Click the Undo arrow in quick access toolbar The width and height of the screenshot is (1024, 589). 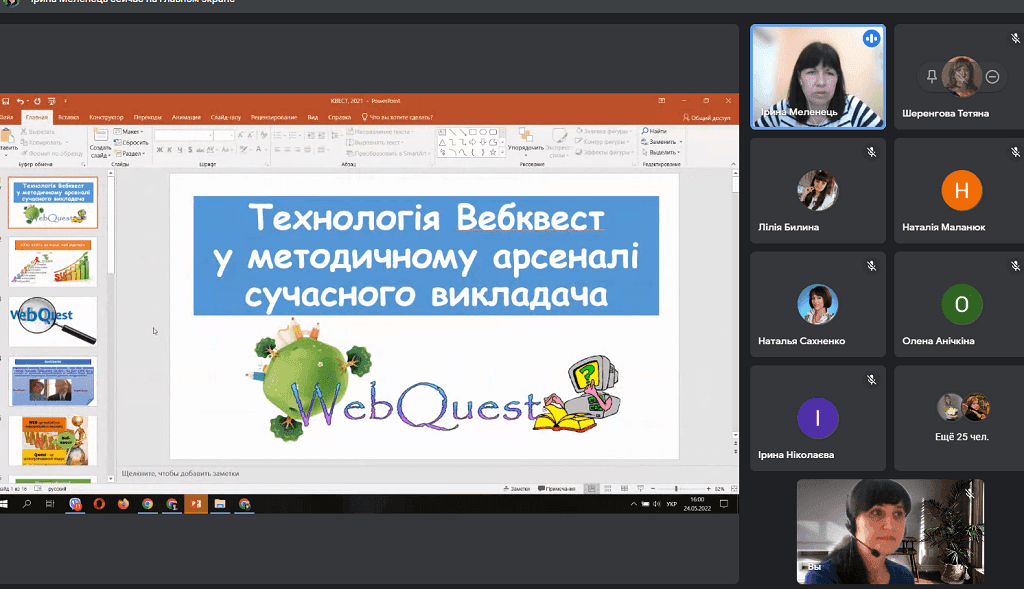coord(20,101)
